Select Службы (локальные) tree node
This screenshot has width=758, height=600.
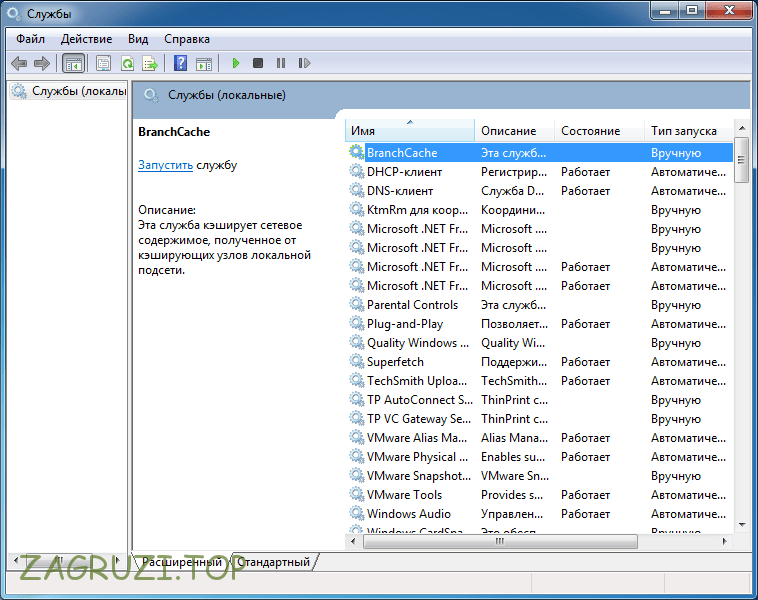click(69, 91)
